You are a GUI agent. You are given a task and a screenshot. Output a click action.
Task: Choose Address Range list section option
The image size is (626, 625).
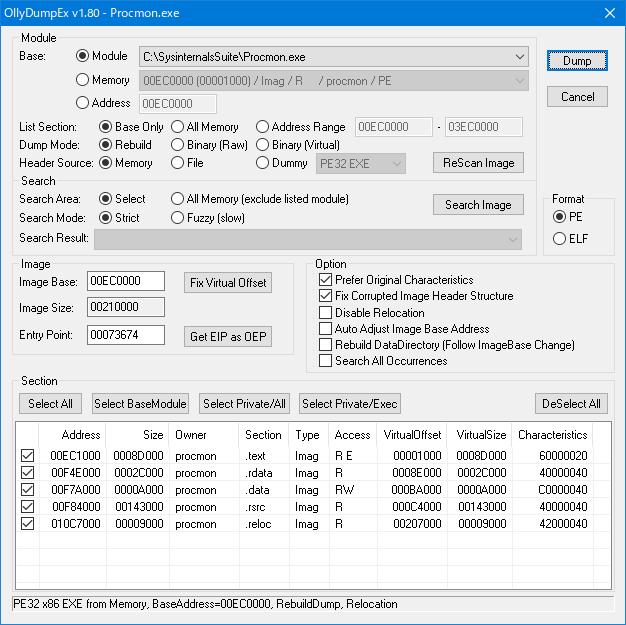pos(262,127)
